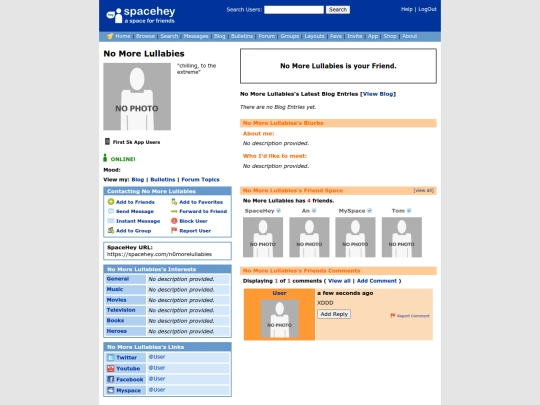Click the green online status person icon
Viewport: 540px width, 405px height.
point(105,158)
